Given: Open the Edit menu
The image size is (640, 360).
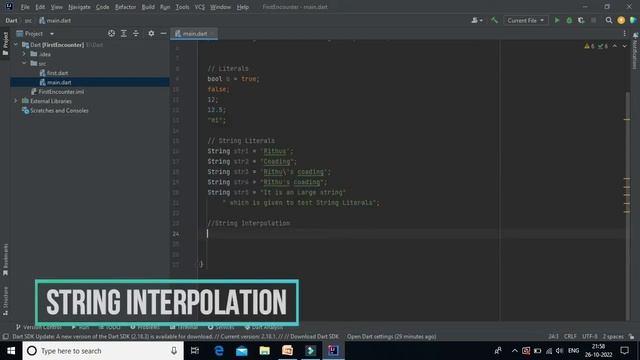Looking at the screenshot, I should (x=40, y=7).
